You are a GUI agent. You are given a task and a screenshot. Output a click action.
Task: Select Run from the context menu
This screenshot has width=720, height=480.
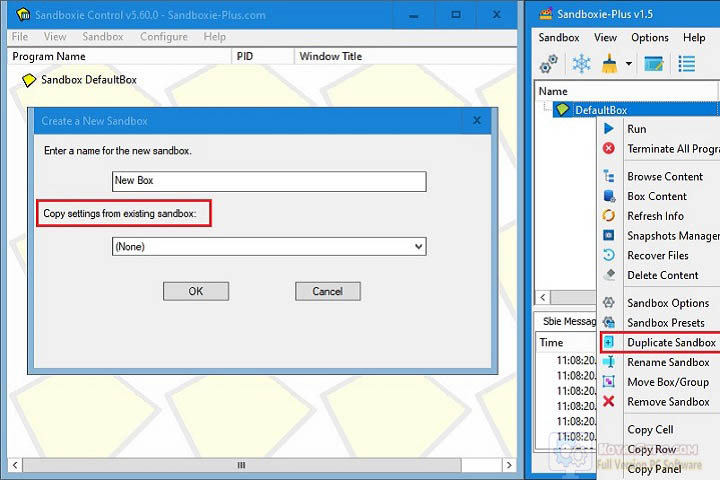click(659, 129)
